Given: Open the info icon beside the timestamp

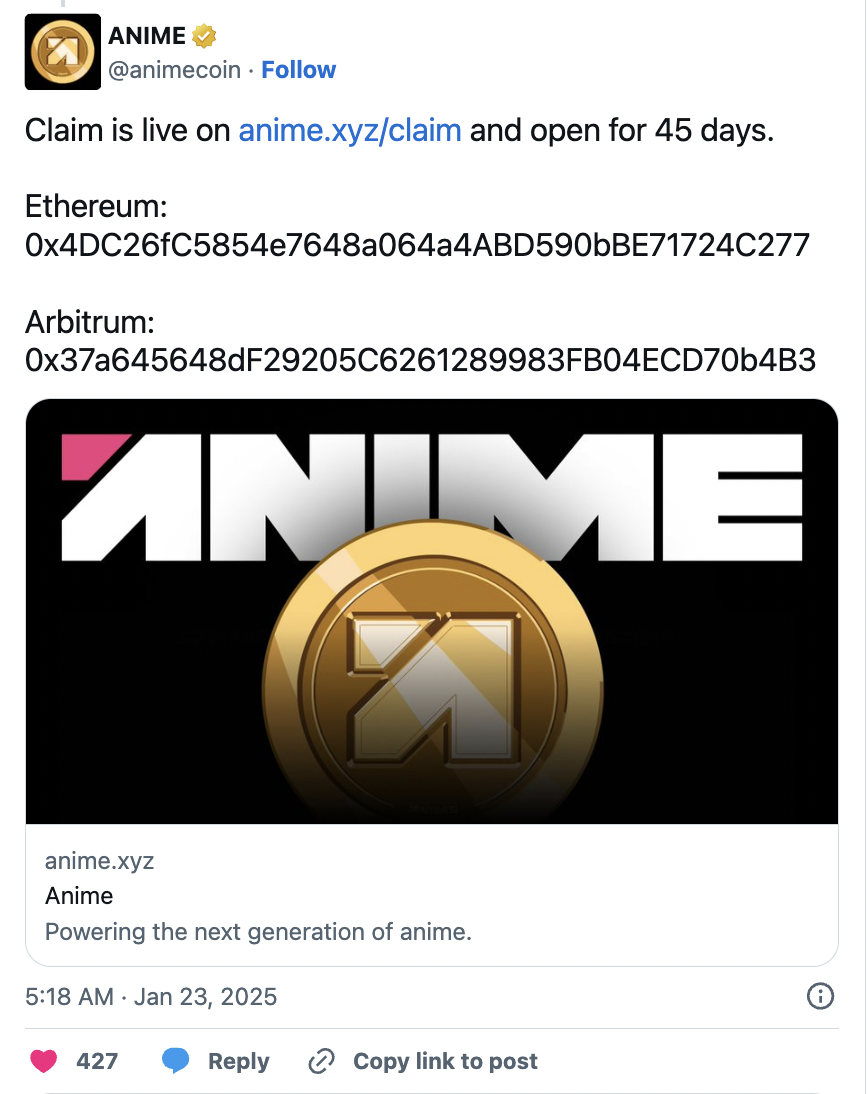Looking at the screenshot, I should (820, 996).
